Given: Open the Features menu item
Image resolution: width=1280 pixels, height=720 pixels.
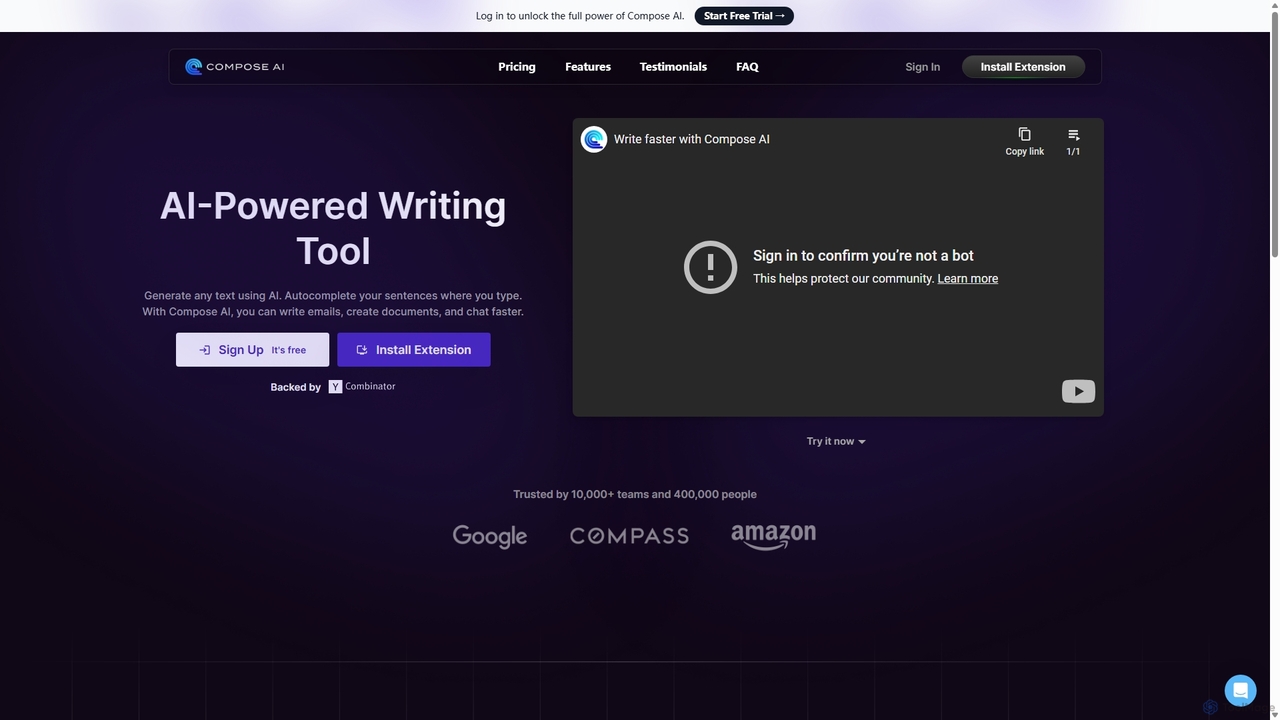Looking at the screenshot, I should (588, 67).
